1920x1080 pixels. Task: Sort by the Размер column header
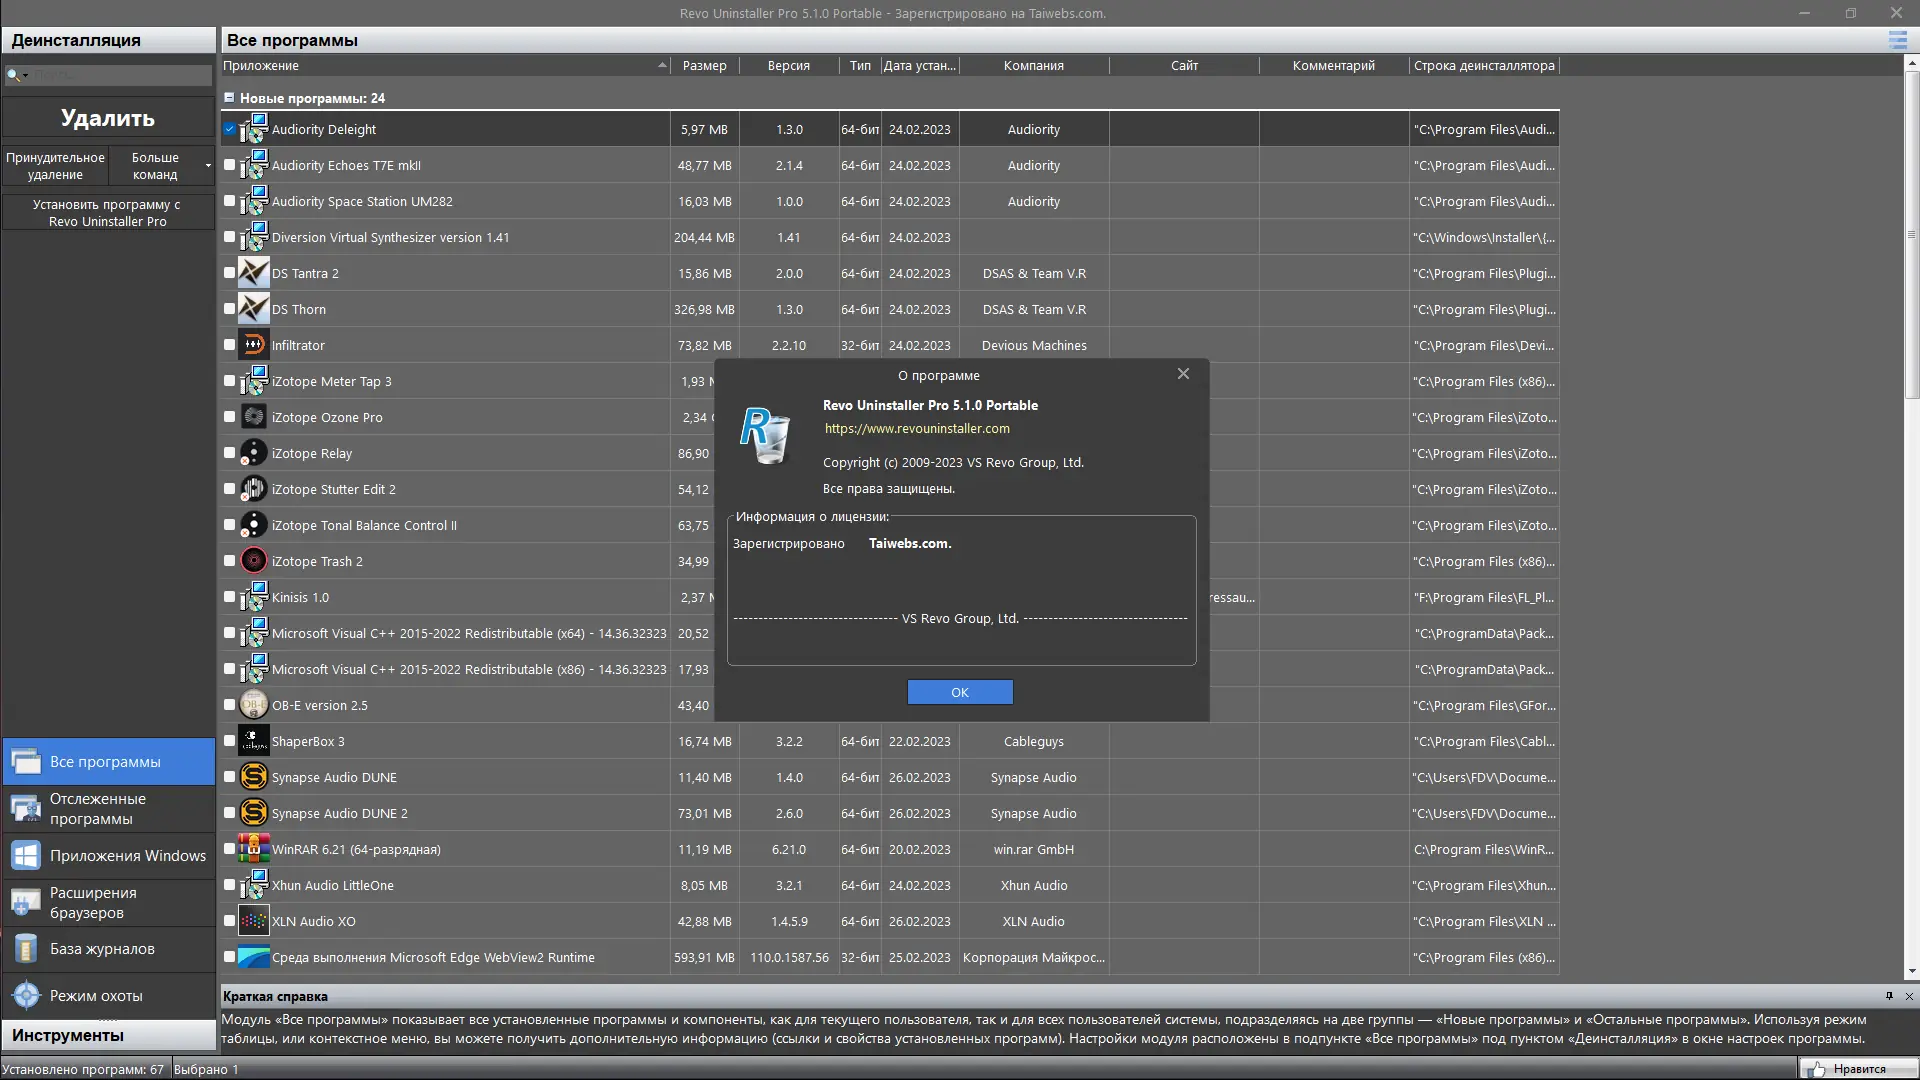[704, 65]
